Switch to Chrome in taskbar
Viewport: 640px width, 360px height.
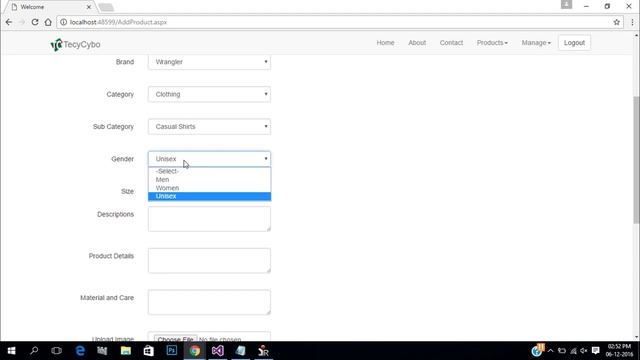[x=195, y=351]
